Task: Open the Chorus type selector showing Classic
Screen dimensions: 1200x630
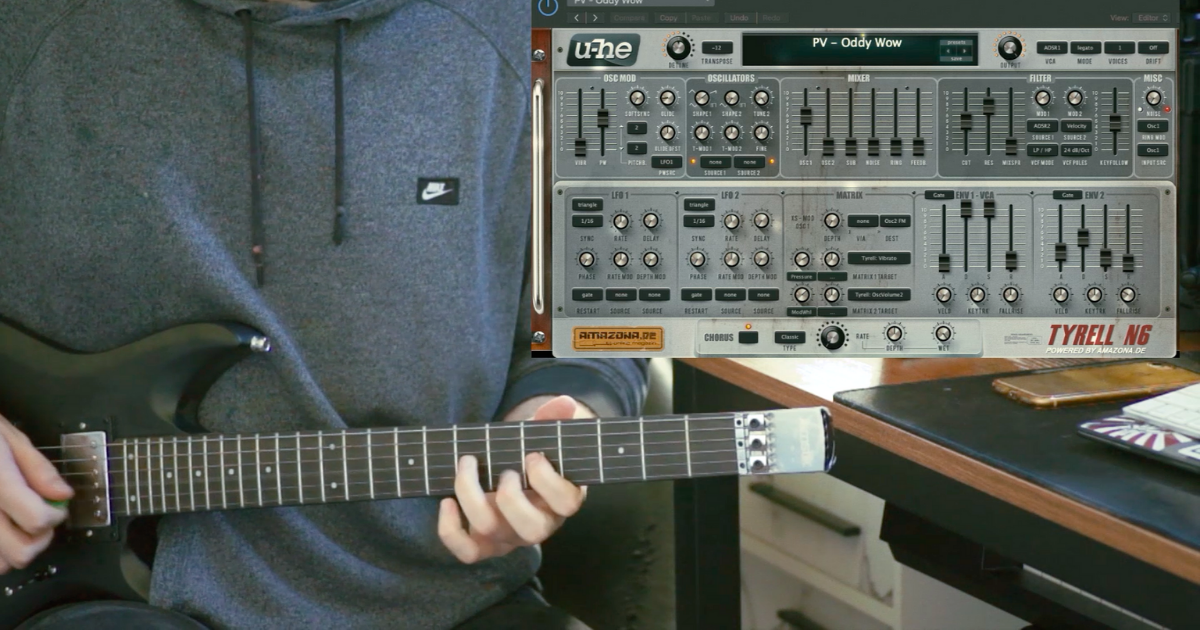Action: (790, 336)
